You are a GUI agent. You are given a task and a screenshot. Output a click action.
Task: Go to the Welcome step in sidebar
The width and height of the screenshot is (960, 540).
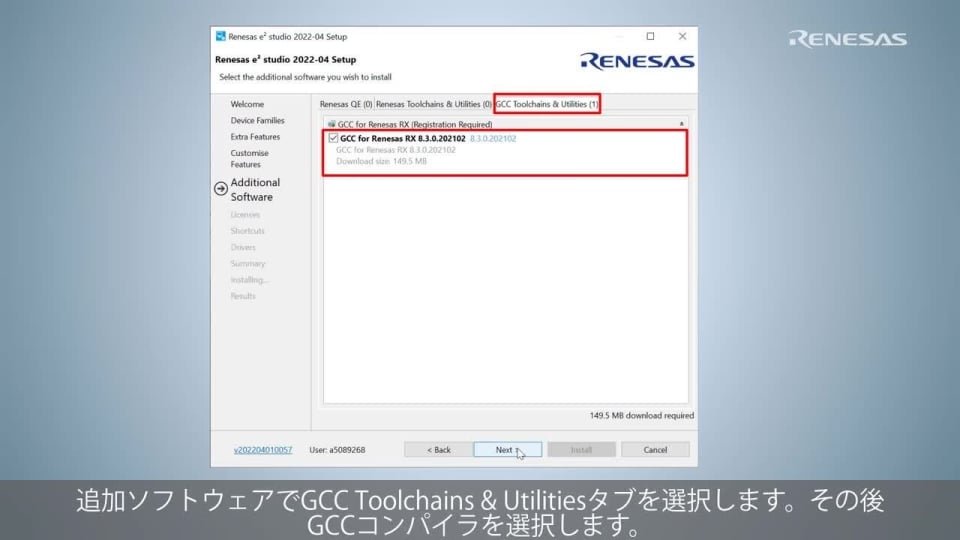coord(247,104)
